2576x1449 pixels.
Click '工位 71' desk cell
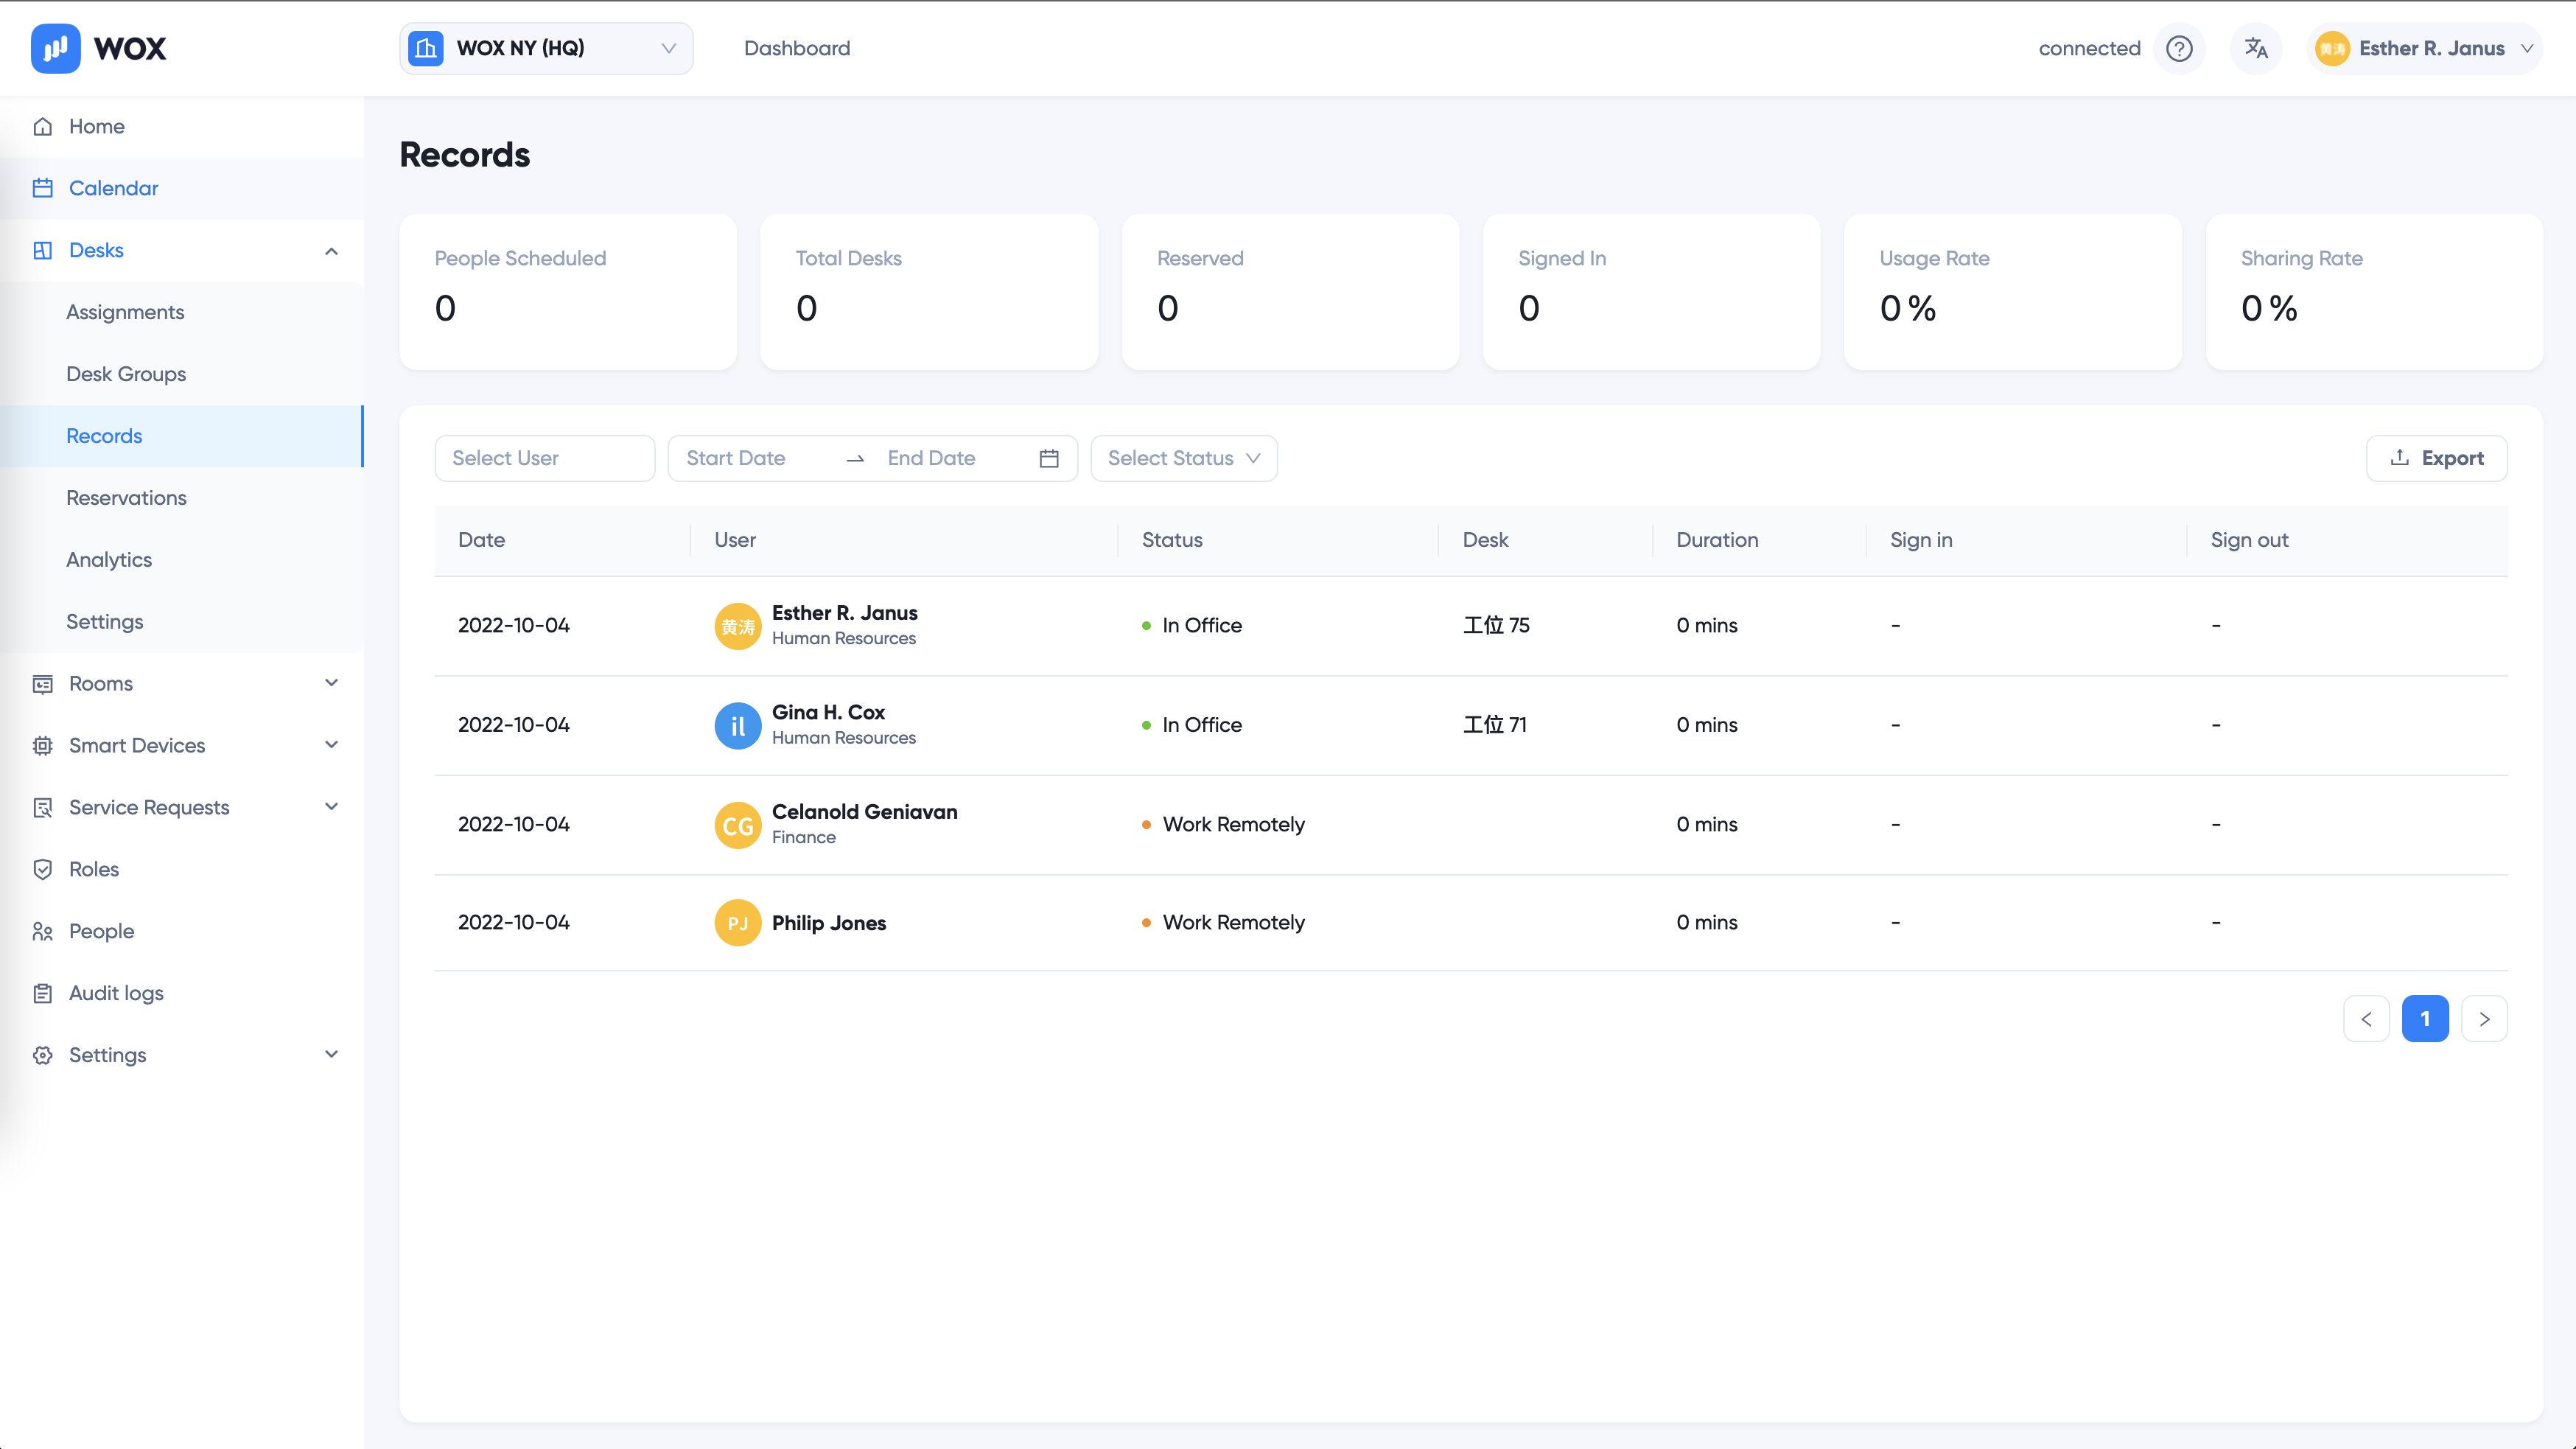coord(1494,725)
